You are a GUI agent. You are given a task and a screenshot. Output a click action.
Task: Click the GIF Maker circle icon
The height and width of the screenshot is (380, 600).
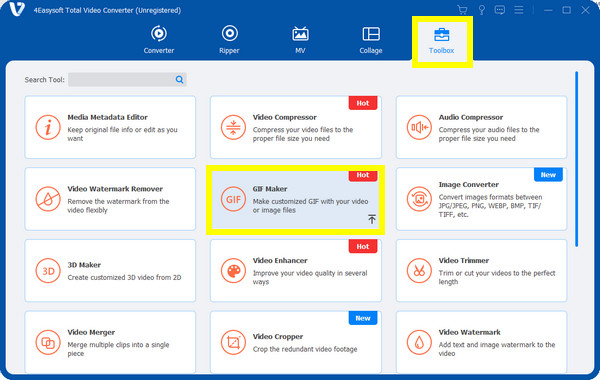[x=233, y=199]
